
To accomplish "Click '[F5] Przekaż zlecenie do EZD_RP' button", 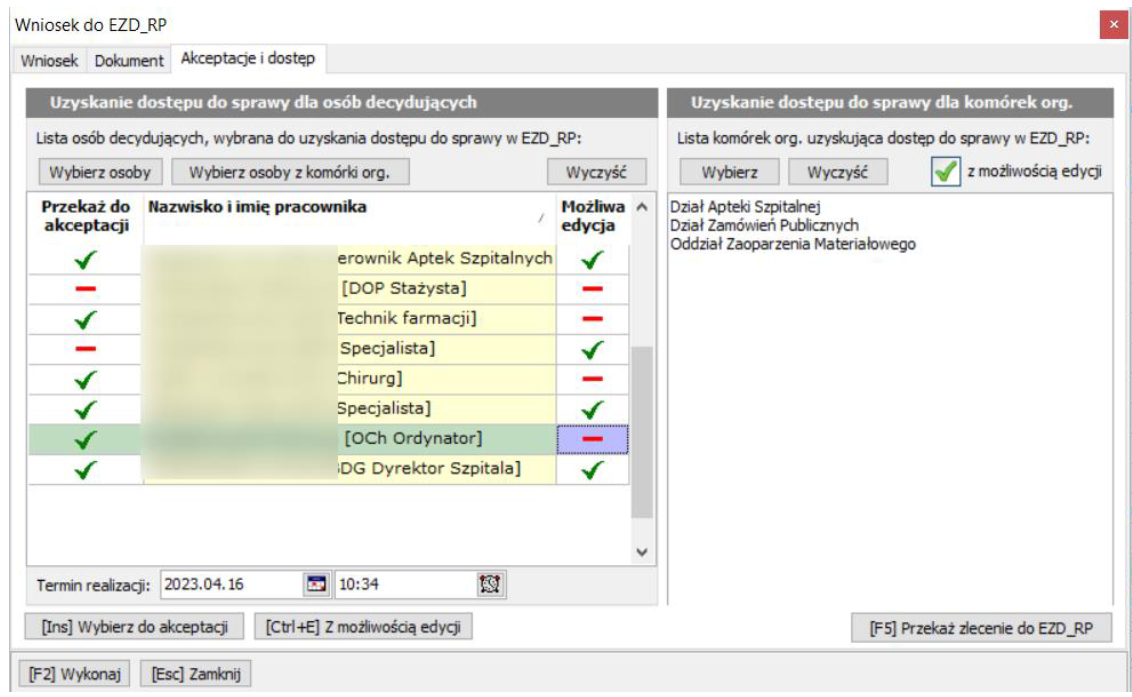I will [x=980, y=628].
